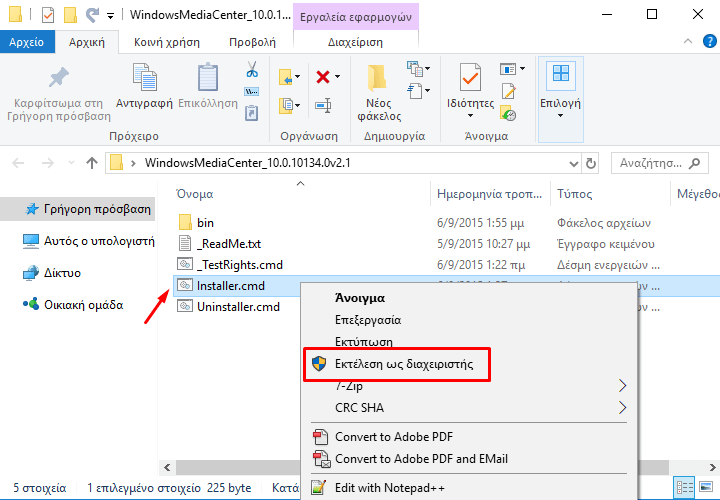Viewport: 720px width, 500px height.
Task: Open the Αρχείο (File) tab
Action: click(x=27, y=42)
